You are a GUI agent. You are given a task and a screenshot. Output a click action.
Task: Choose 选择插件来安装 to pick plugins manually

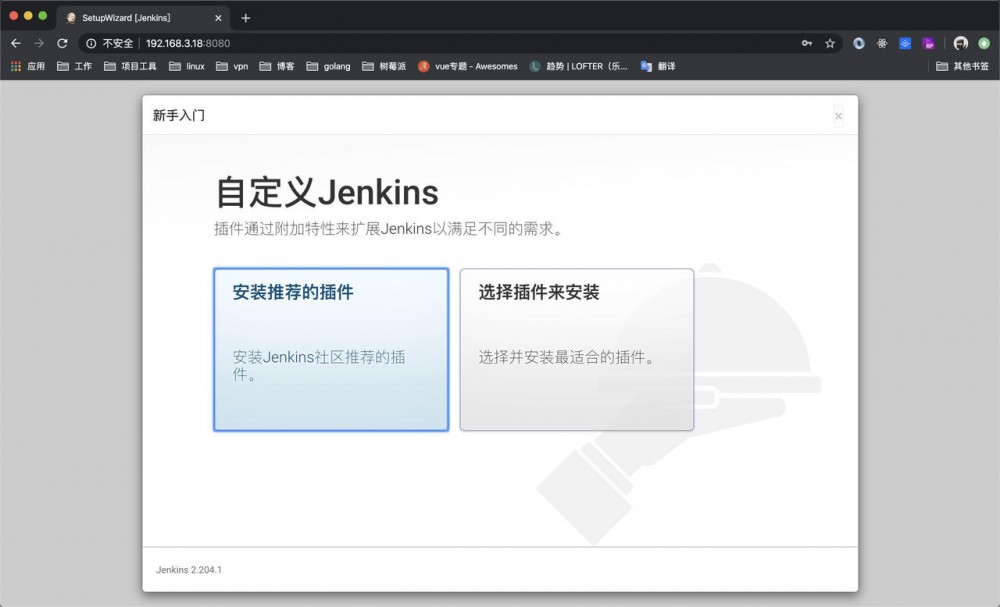click(x=576, y=349)
